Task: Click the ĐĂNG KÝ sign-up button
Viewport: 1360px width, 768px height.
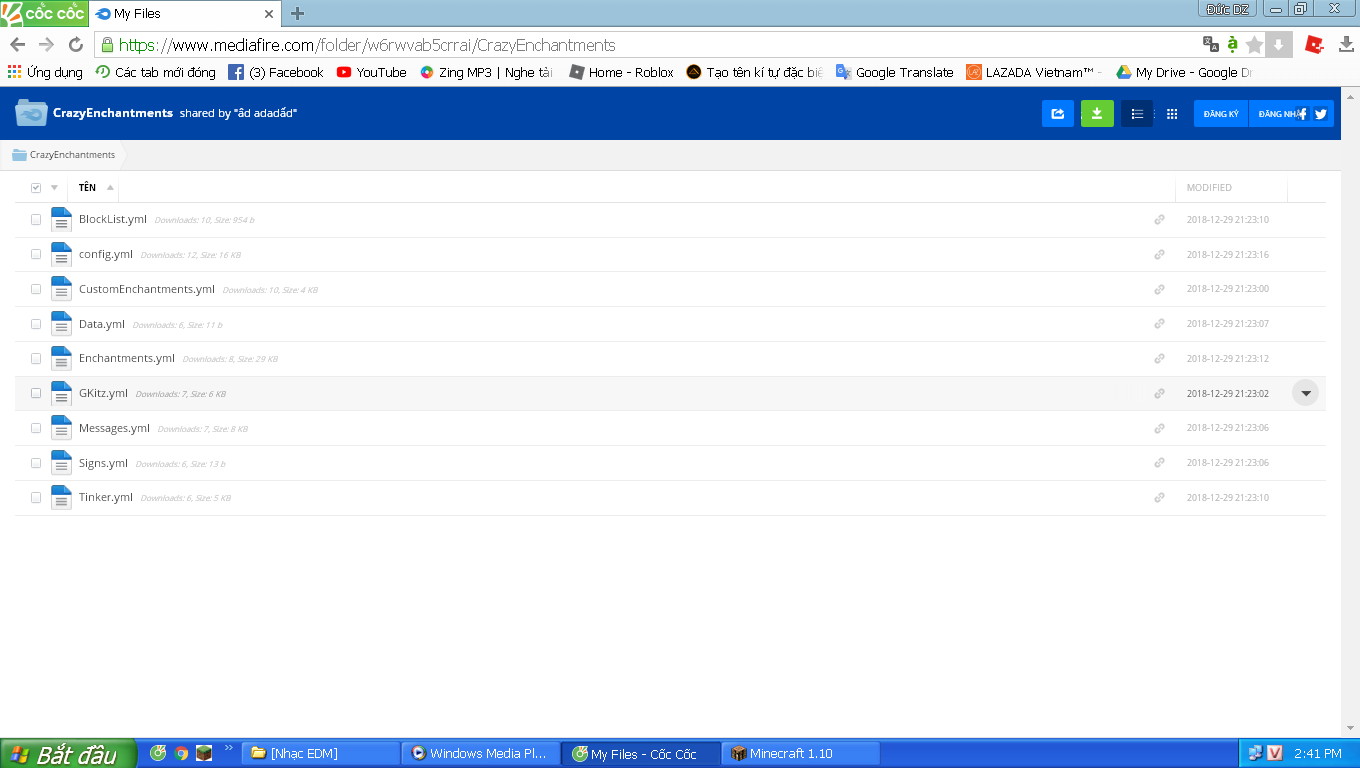Action: click(1221, 114)
